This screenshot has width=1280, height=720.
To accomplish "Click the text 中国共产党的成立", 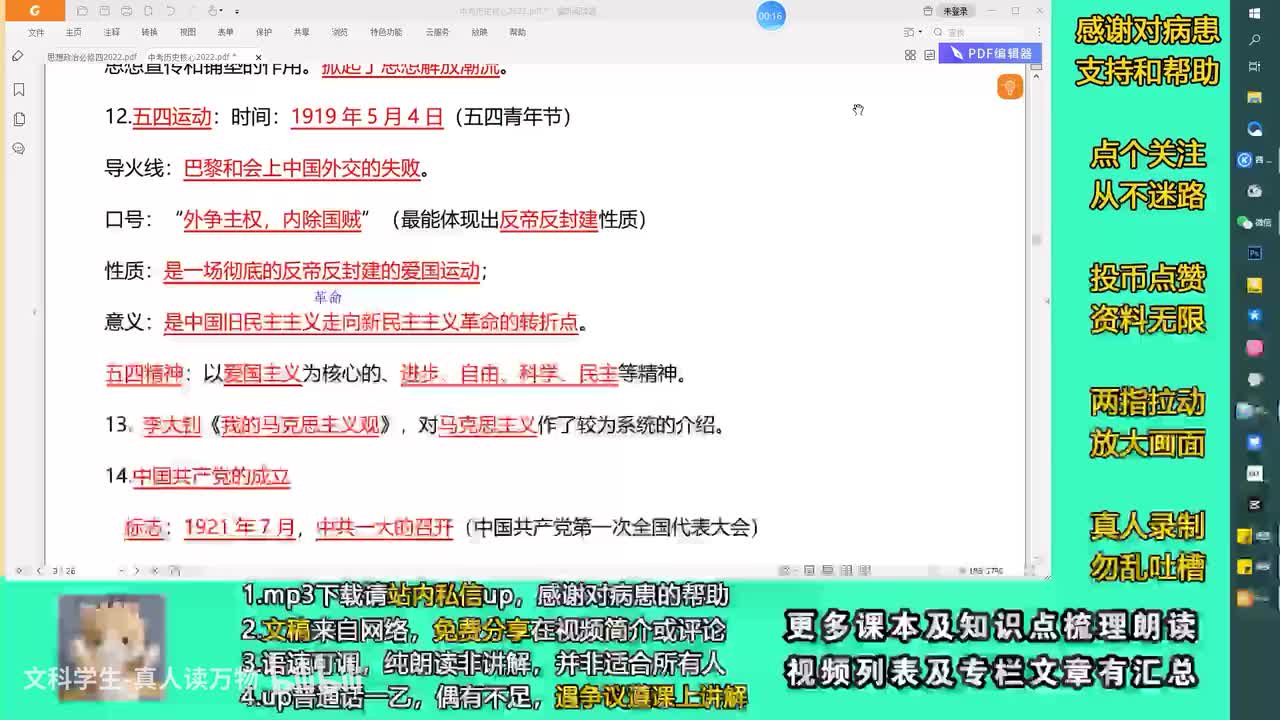I will (x=211, y=476).
